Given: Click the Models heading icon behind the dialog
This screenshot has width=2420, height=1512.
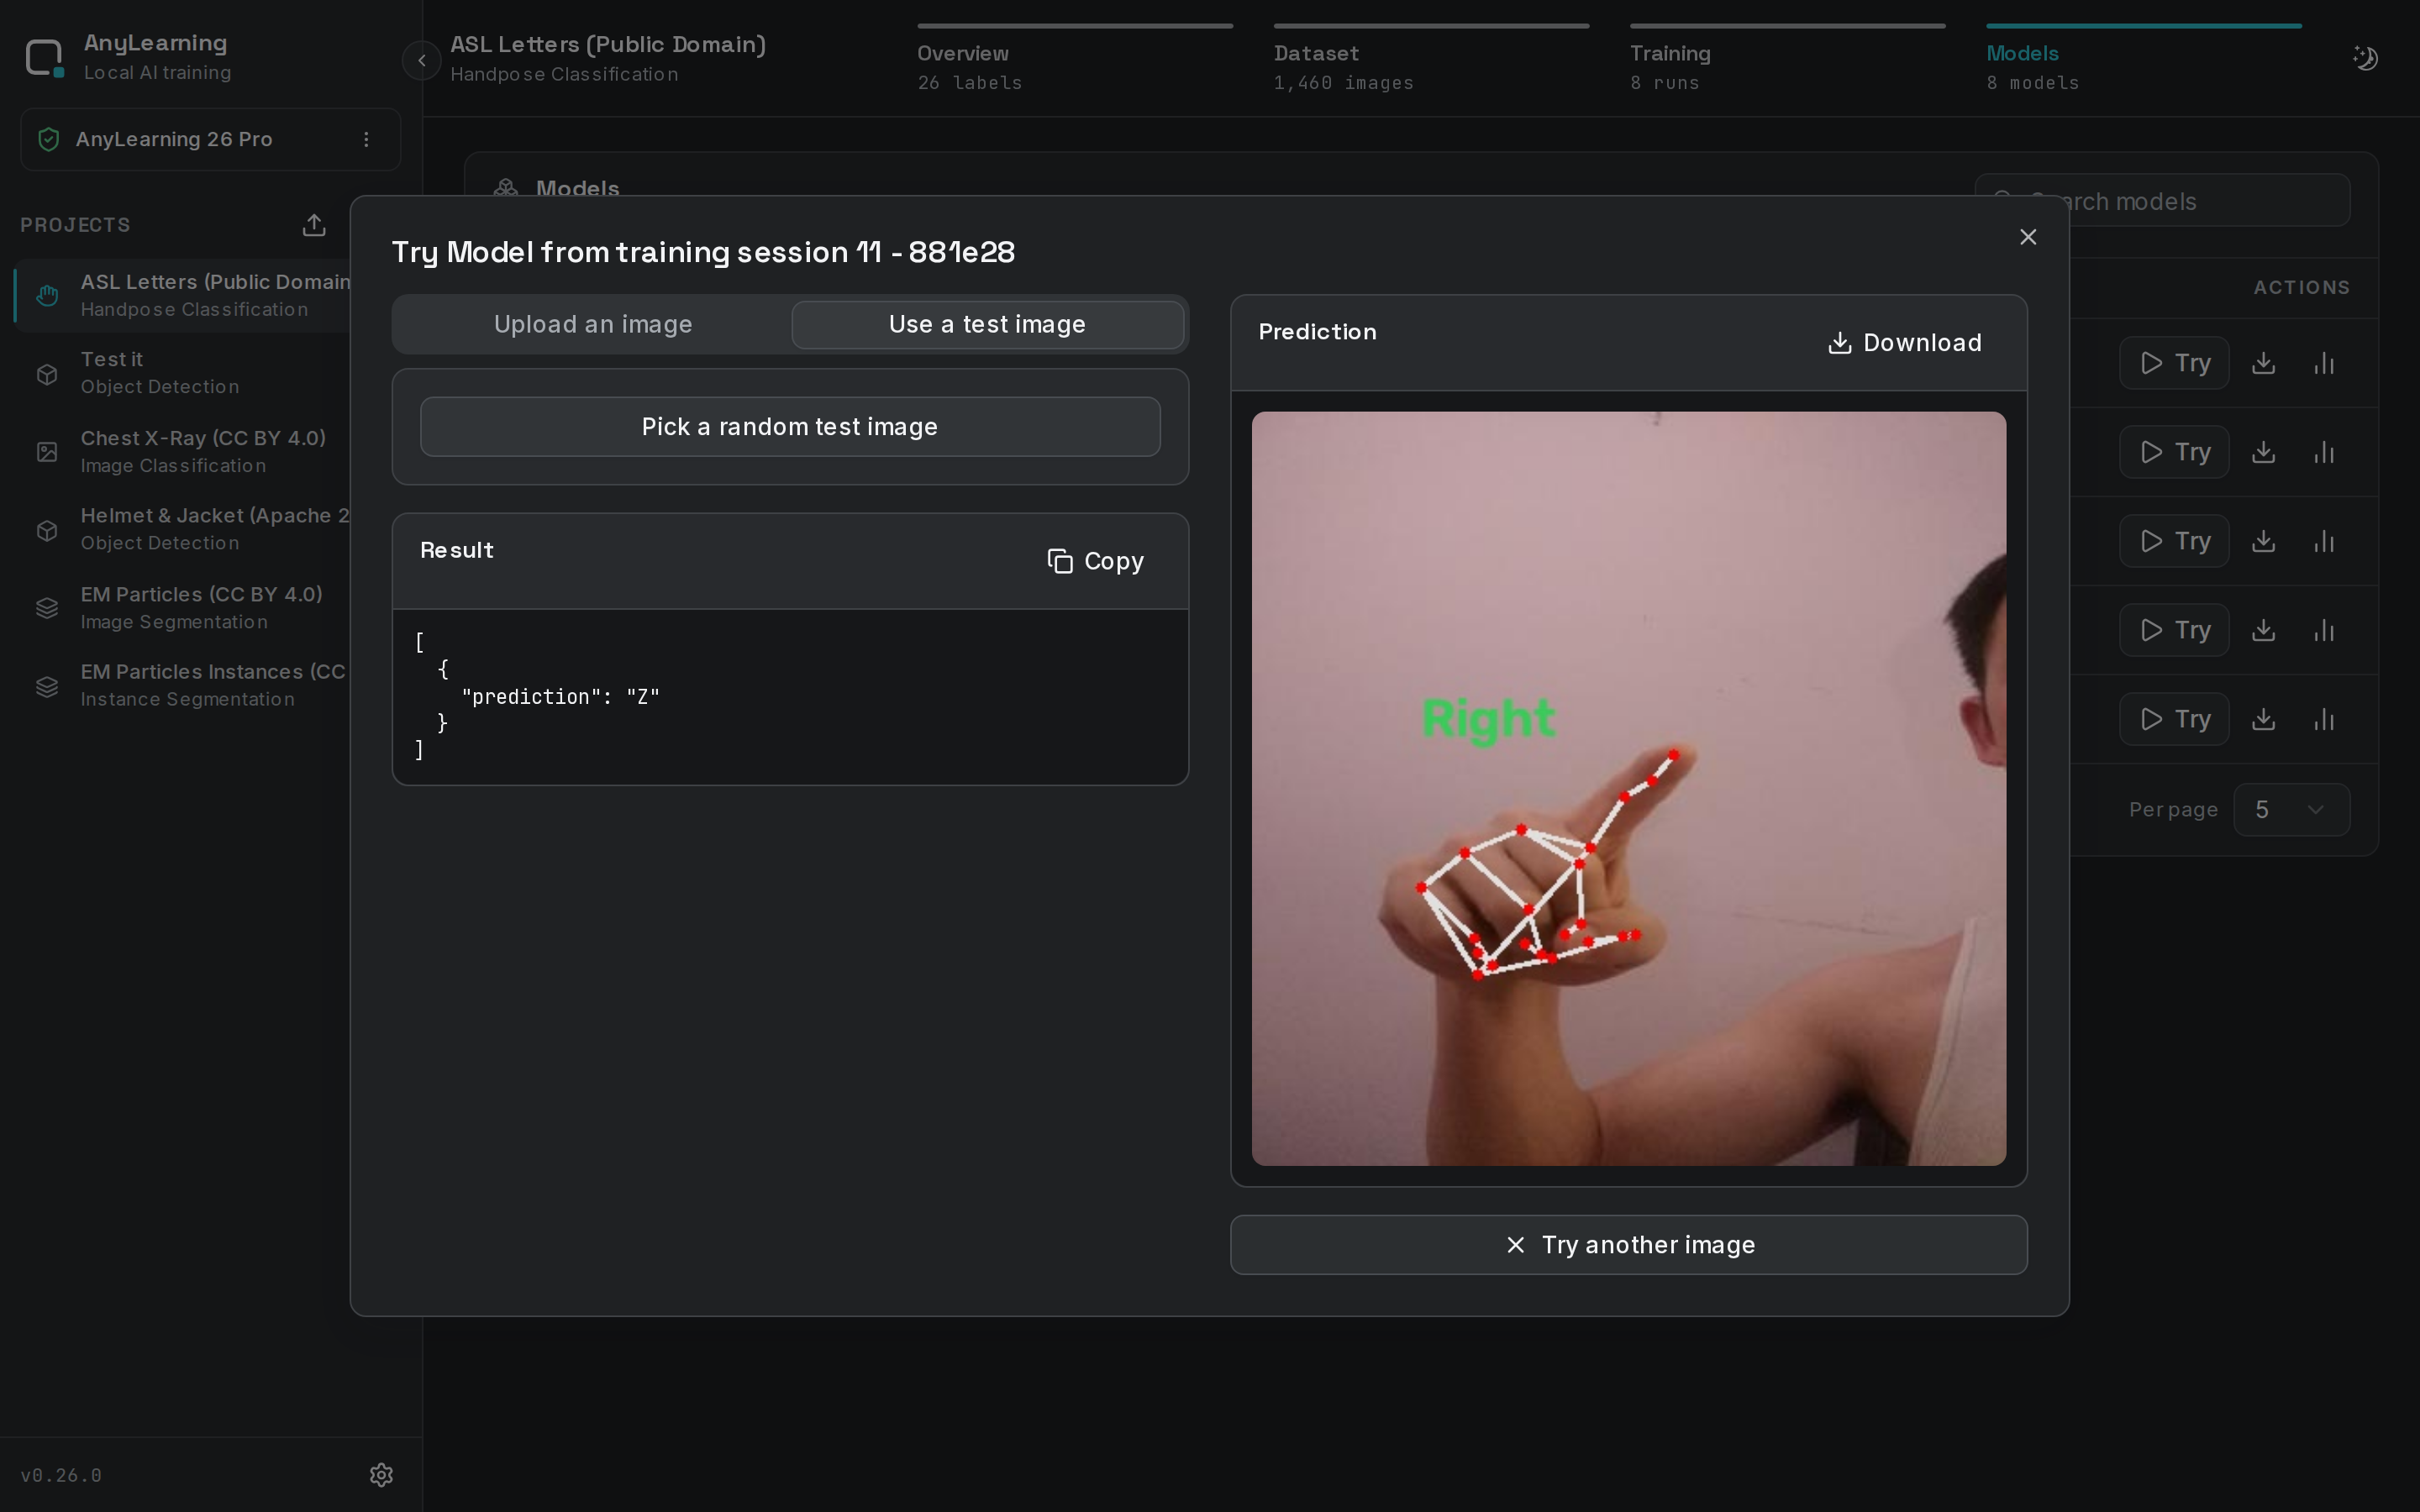Looking at the screenshot, I should (x=506, y=188).
